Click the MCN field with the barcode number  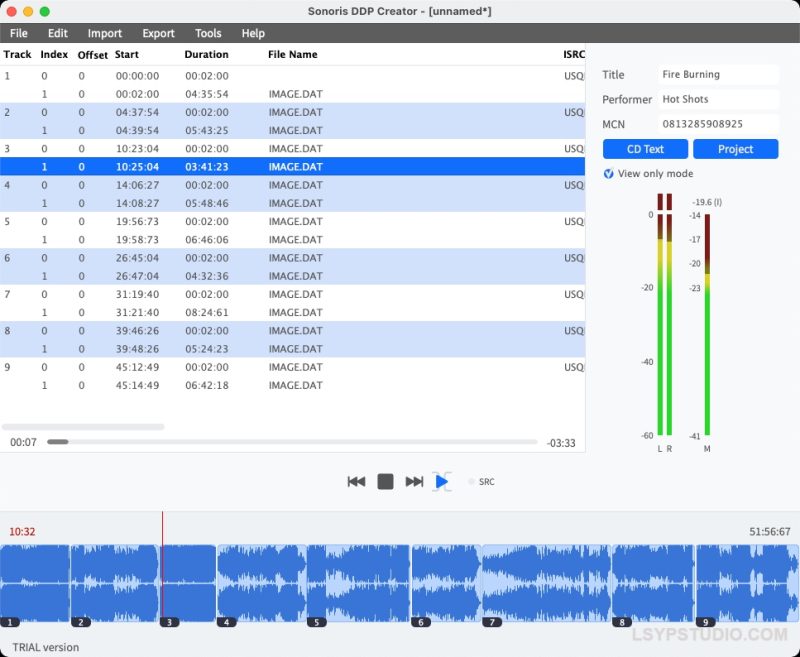[718, 123]
